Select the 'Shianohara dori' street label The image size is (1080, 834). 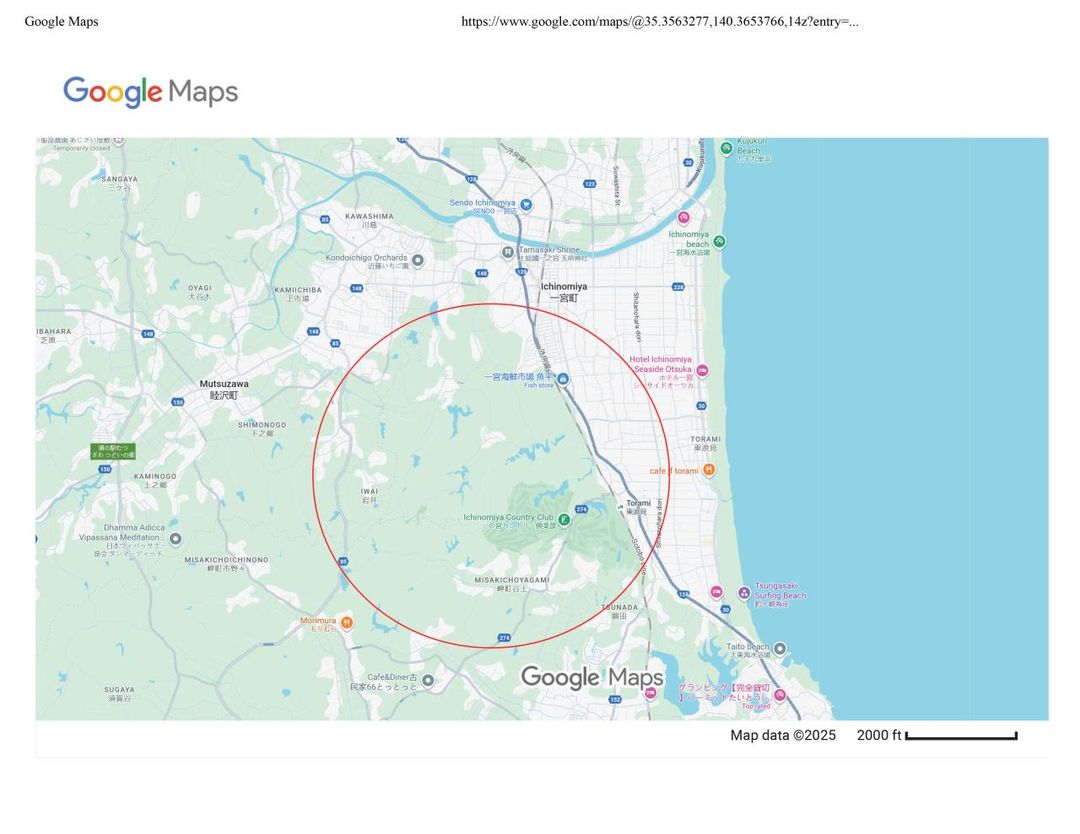pos(637,317)
